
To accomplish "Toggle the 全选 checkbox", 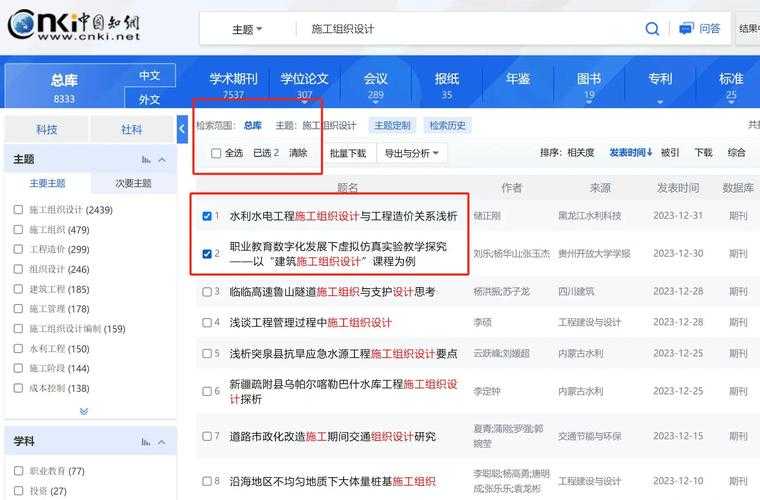I will tap(216, 153).
